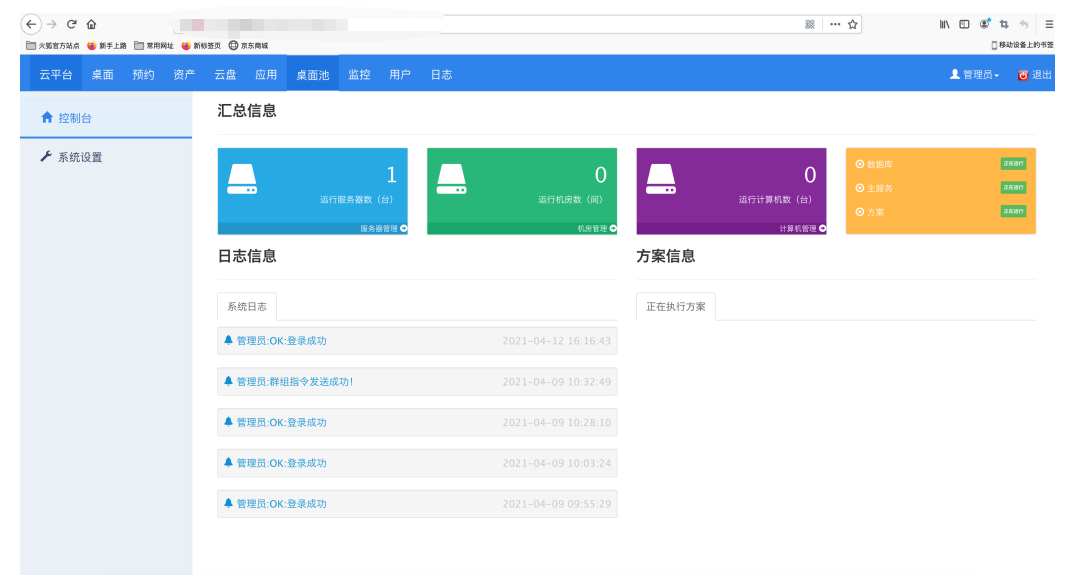Open page actions three-dot menu

pyautogui.click(x=835, y=24)
